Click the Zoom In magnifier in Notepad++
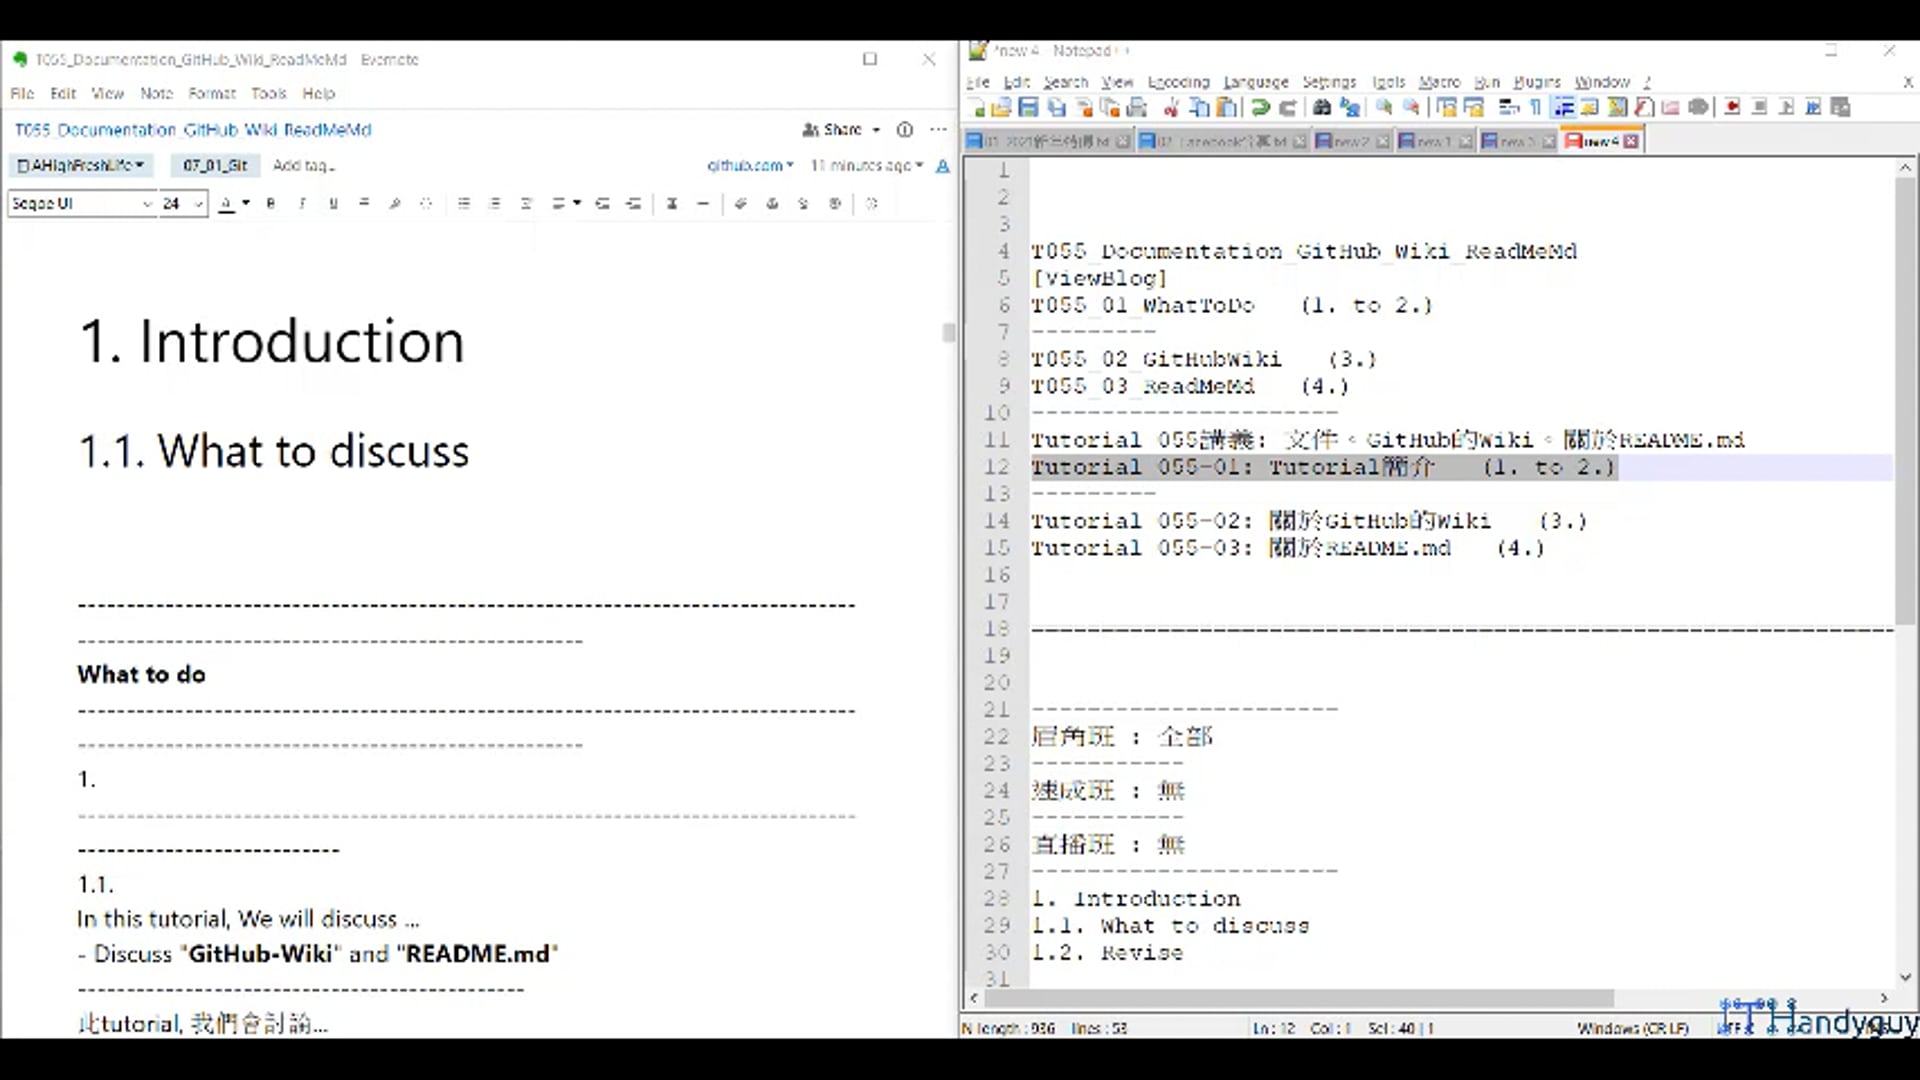1920x1080 pixels. point(1384,107)
